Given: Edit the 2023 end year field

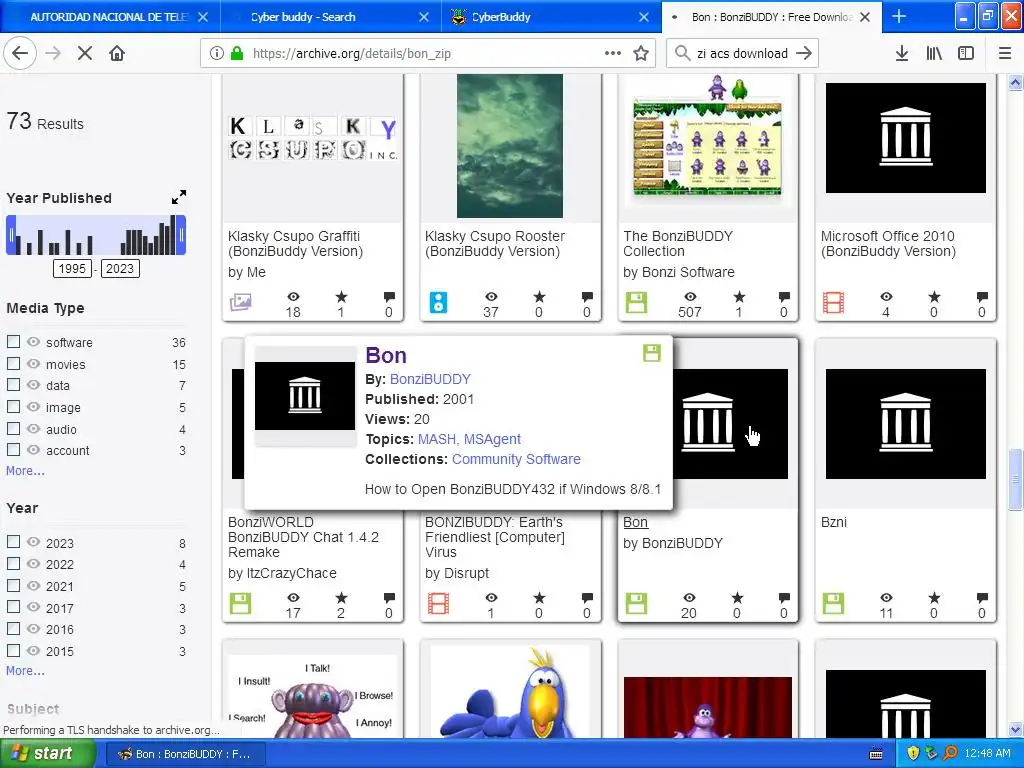Looking at the screenshot, I should pyautogui.click(x=120, y=268).
